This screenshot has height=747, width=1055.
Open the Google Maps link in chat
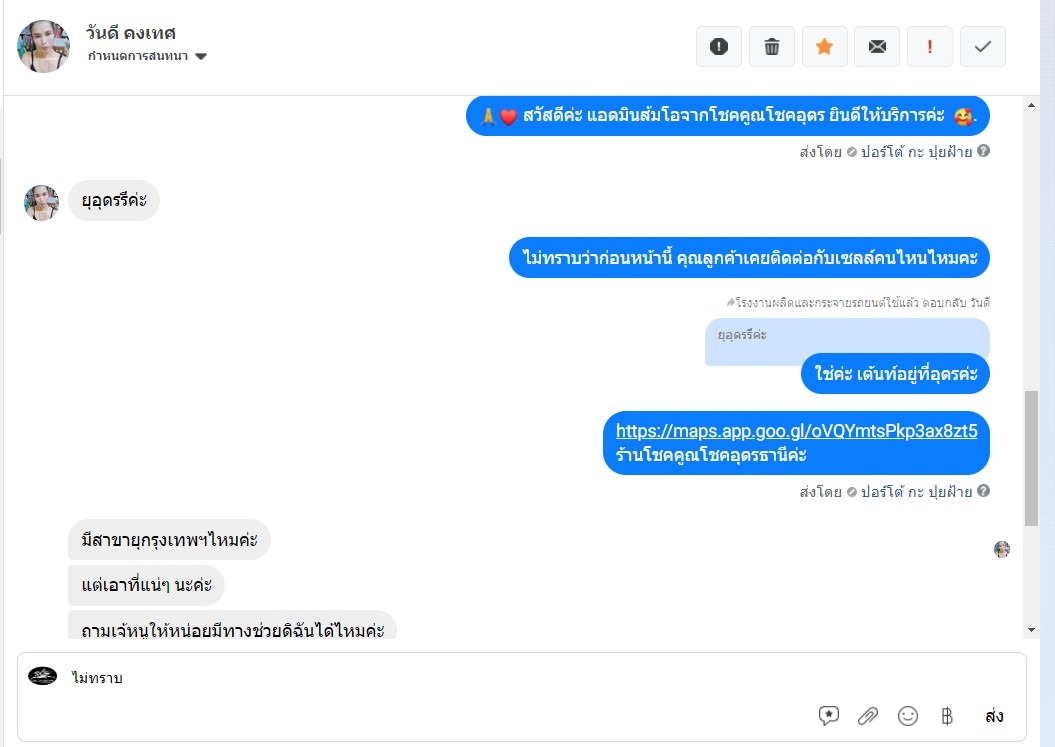pyautogui.click(x=796, y=431)
